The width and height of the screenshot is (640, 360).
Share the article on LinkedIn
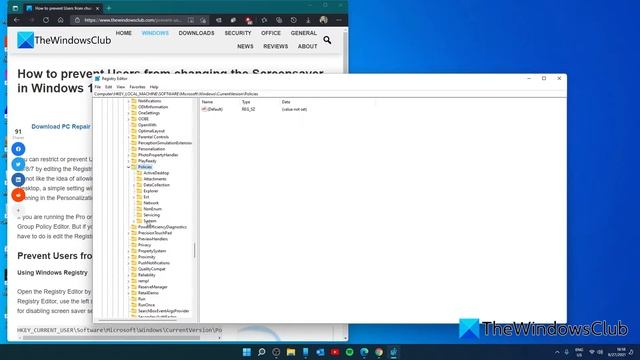click(x=18, y=180)
